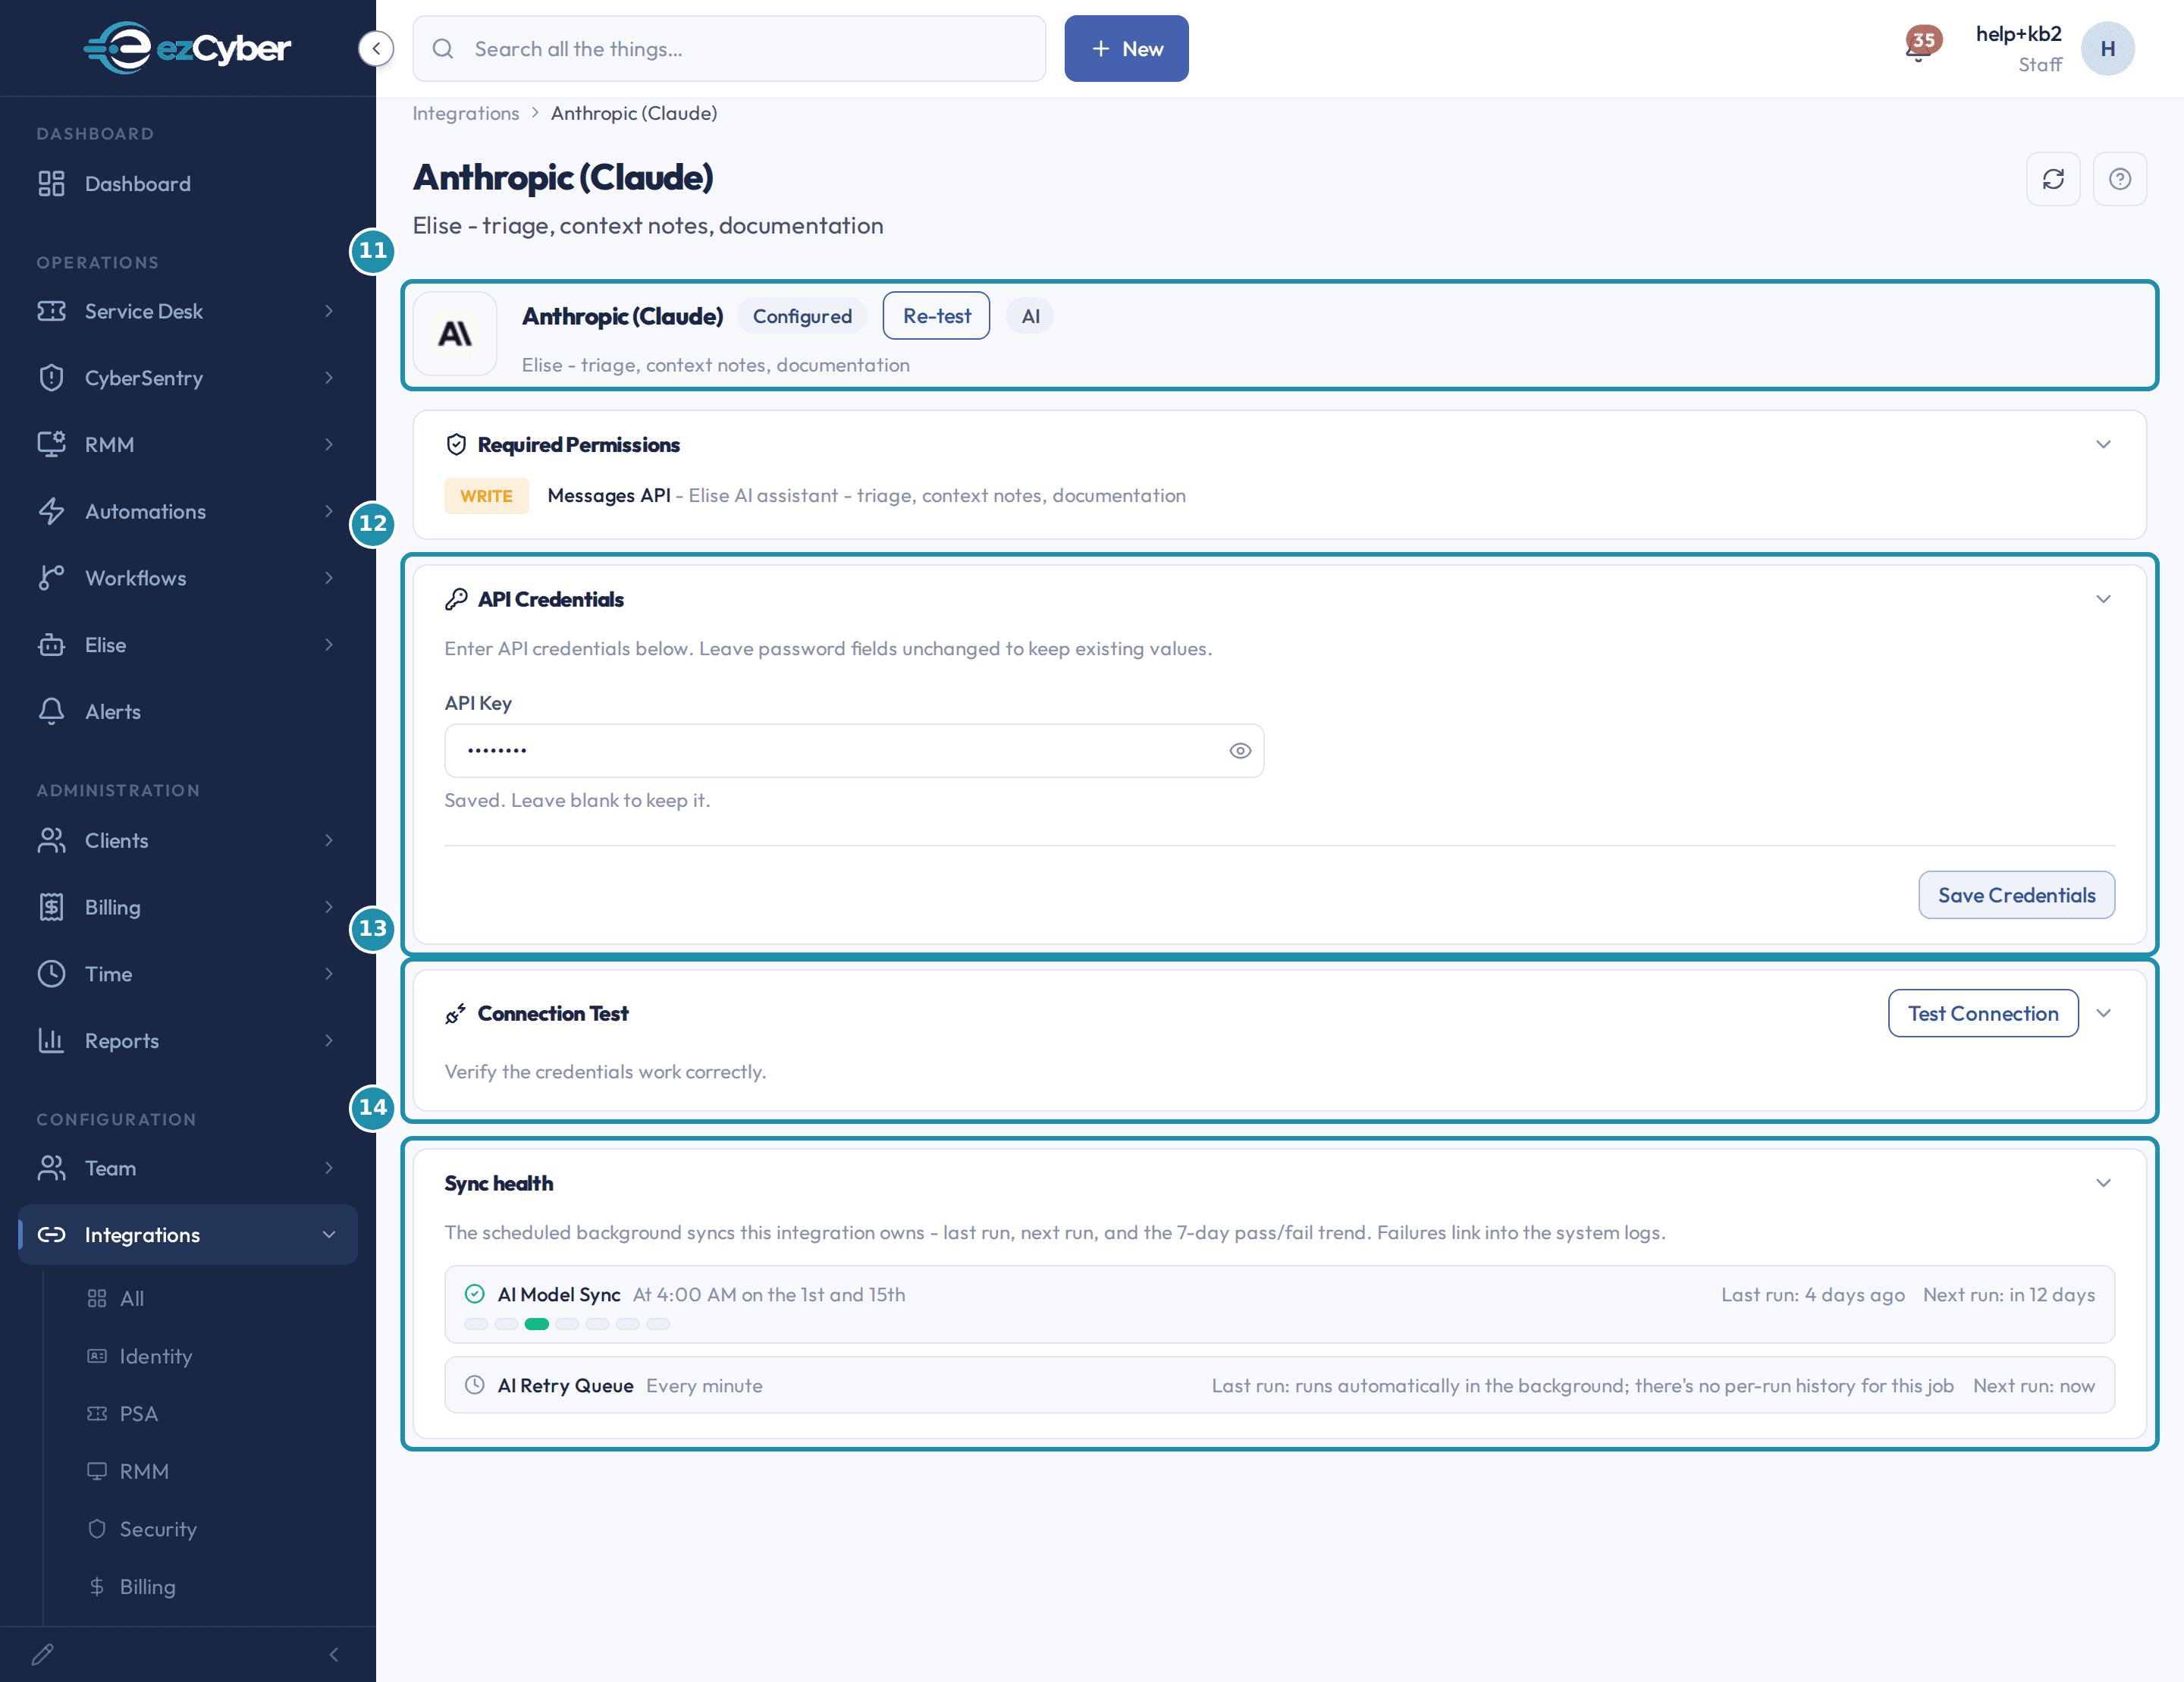Select PSA under Integrations
Screen dimensions: 2184x1682
pyautogui.click(x=138, y=1414)
